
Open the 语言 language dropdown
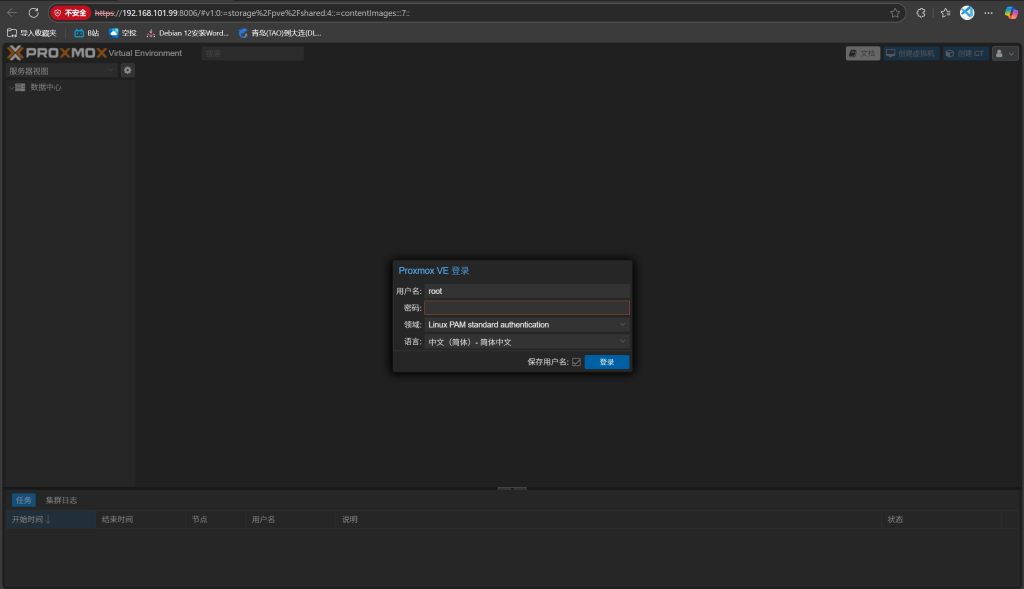coord(527,342)
